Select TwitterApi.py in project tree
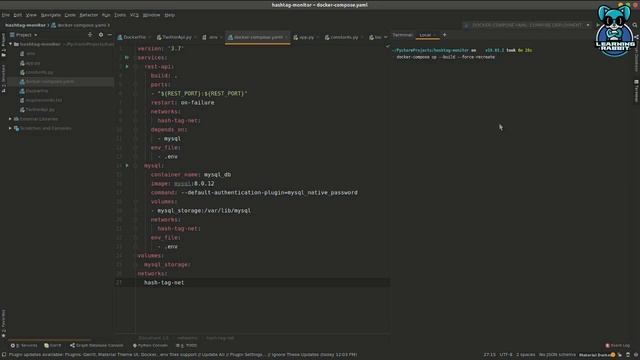The image size is (640, 360). [40, 109]
